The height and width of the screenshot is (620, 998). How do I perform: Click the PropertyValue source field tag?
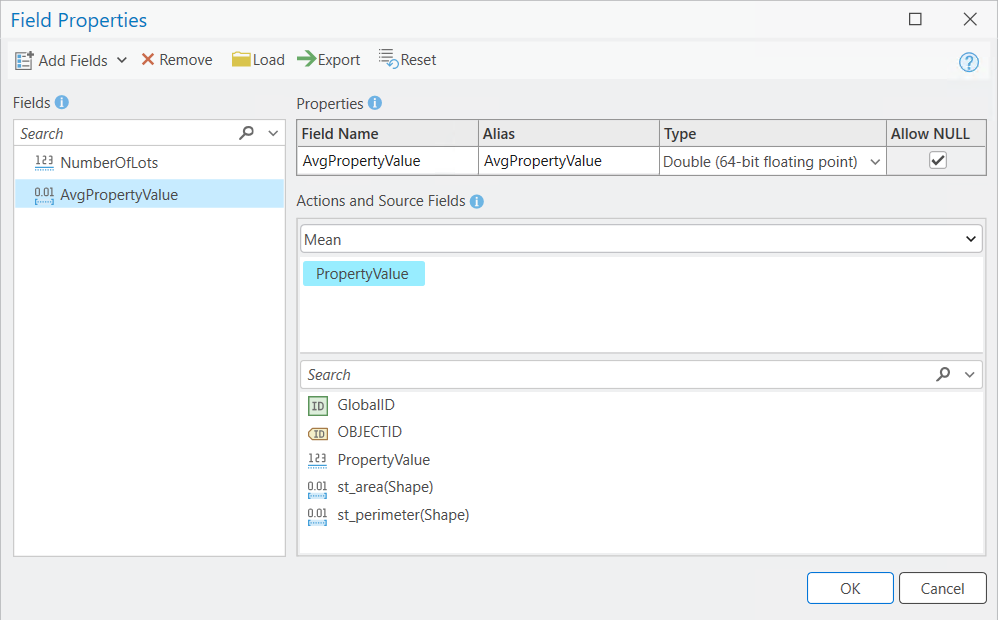click(363, 274)
